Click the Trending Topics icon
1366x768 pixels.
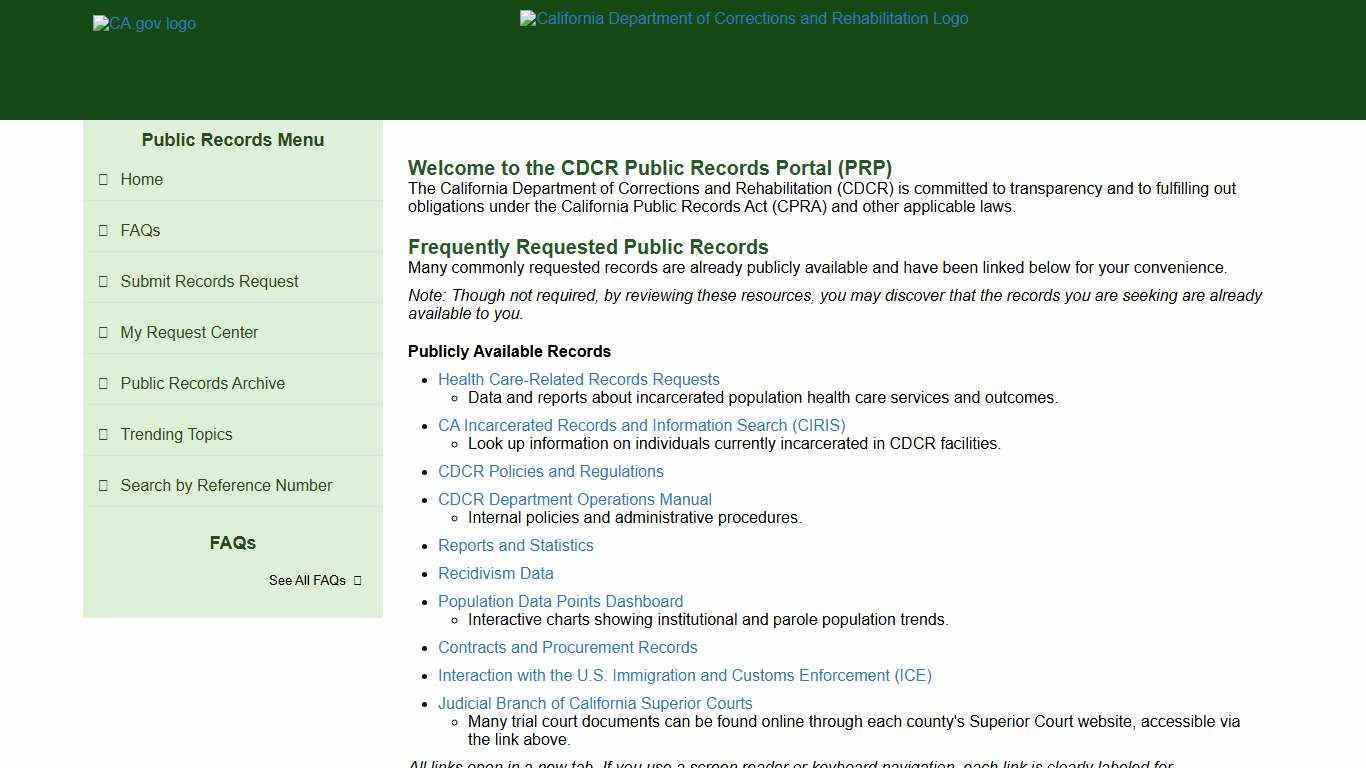tap(104, 434)
